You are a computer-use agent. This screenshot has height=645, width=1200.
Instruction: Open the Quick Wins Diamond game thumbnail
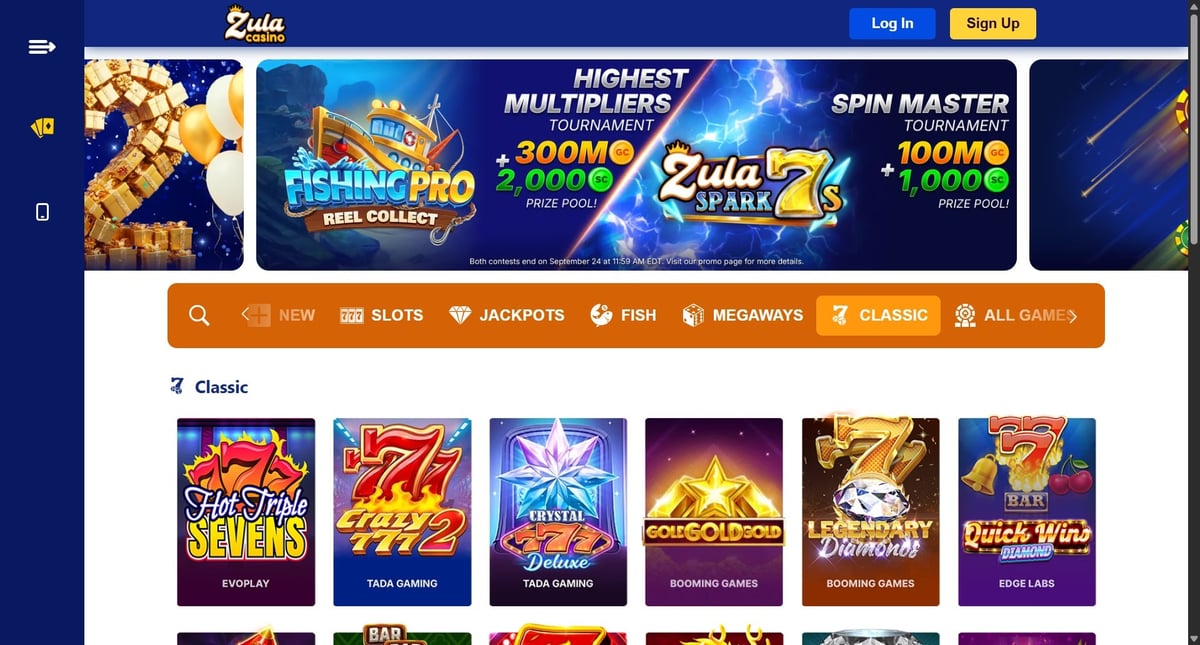(1027, 512)
